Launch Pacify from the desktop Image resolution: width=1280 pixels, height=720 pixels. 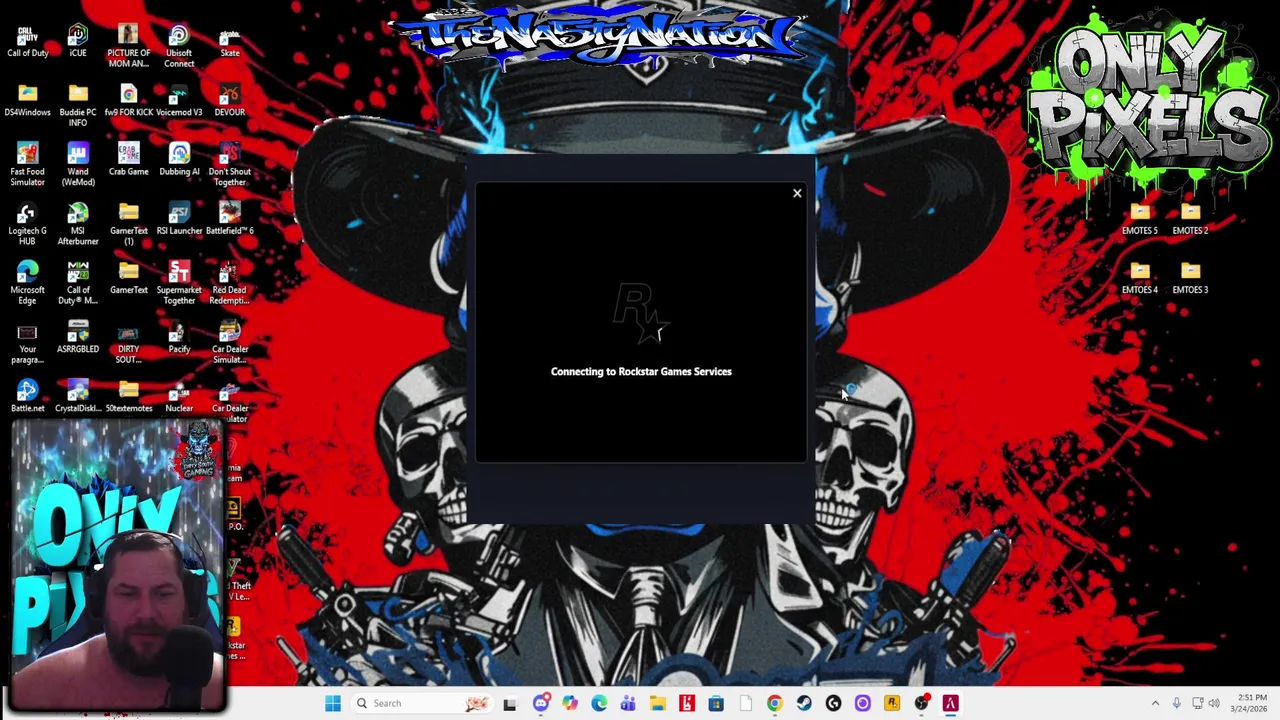pos(179,338)
